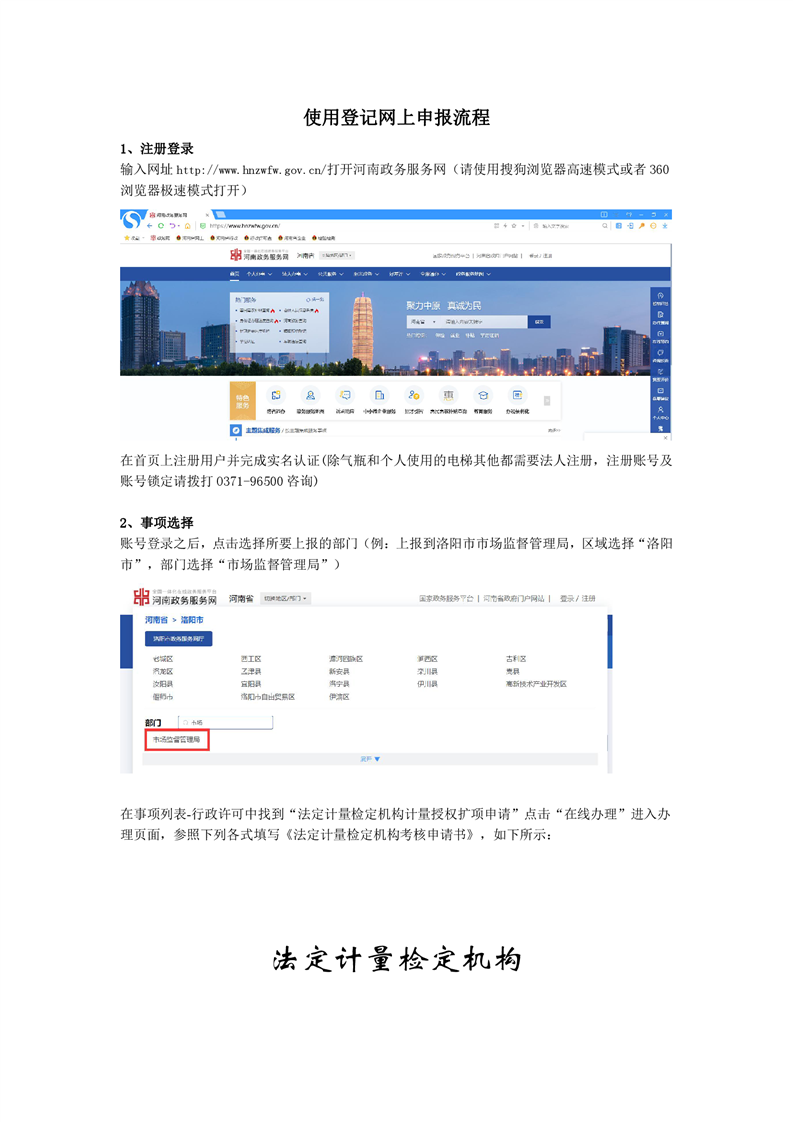Select the 孟津县 county
The height and width of the screenshot is (1122, 793).
click(250, 672)
